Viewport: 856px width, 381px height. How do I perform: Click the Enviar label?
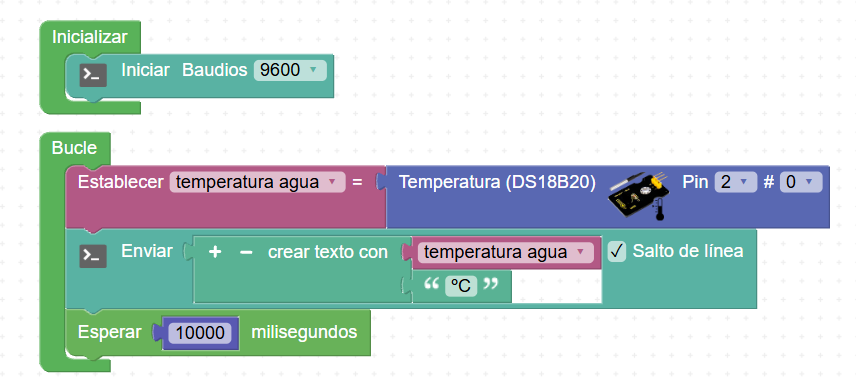point(147,251)
